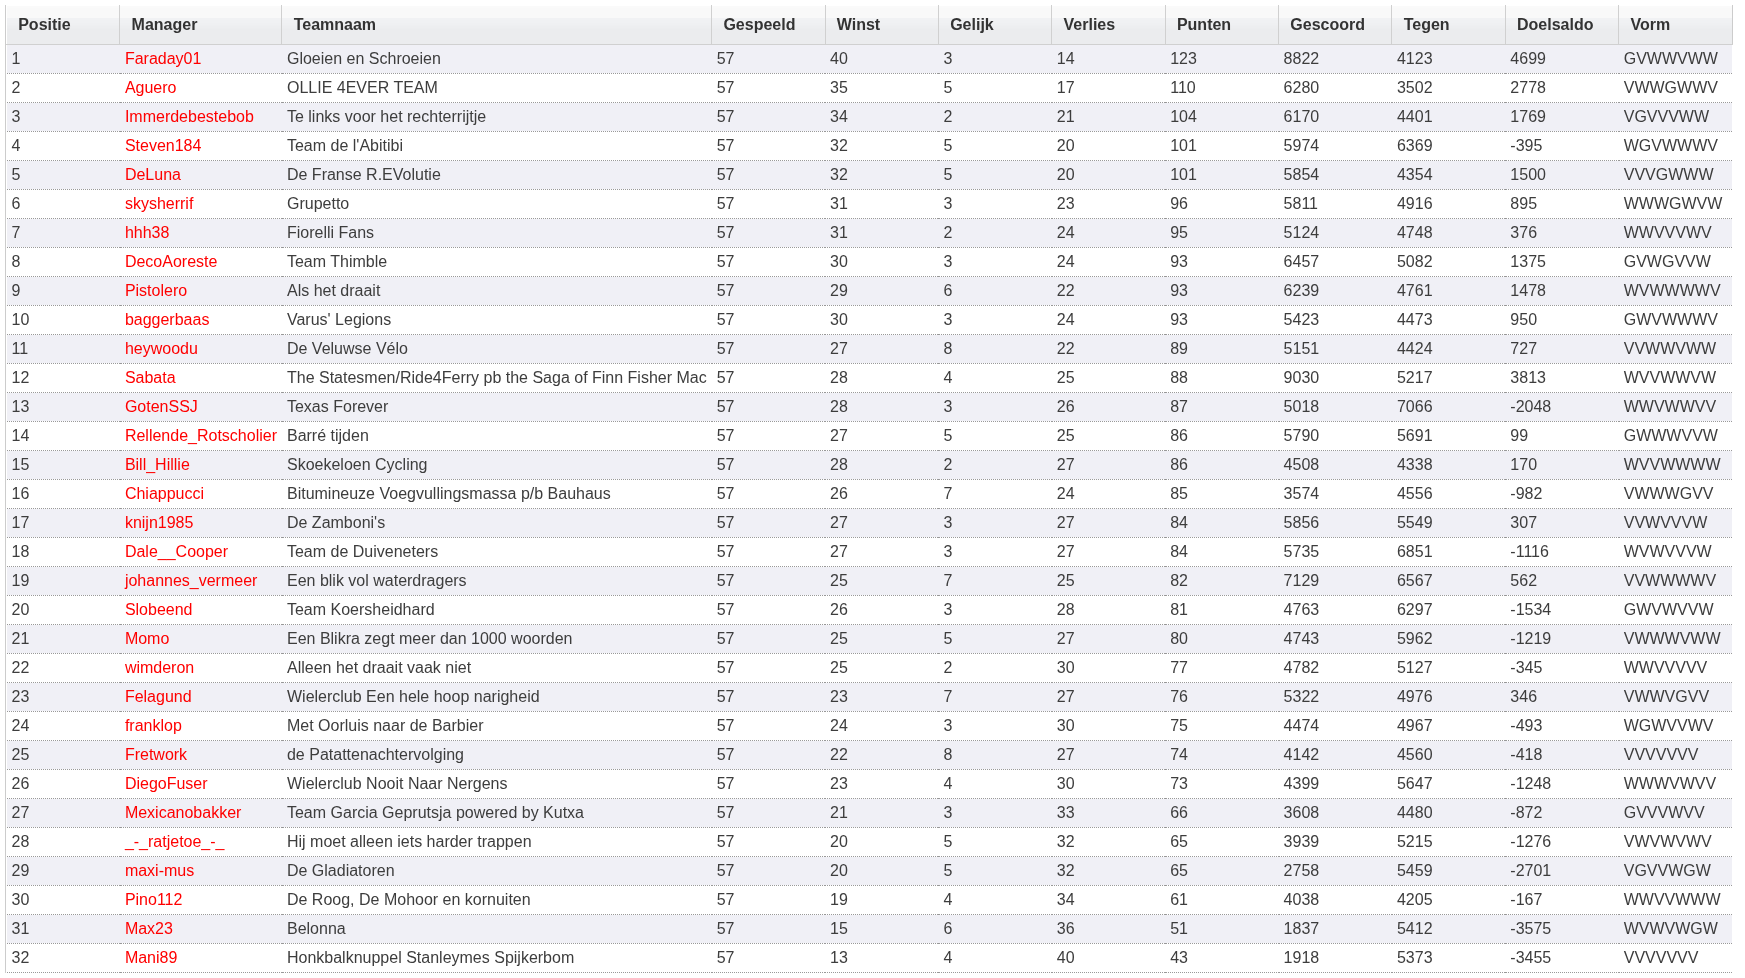
Task: Sort by Winst column header
Action: point(858,25)
